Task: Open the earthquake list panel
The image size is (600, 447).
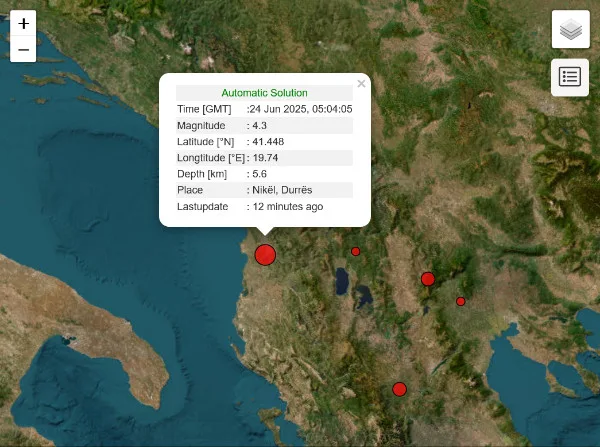Action: [570, 77]
